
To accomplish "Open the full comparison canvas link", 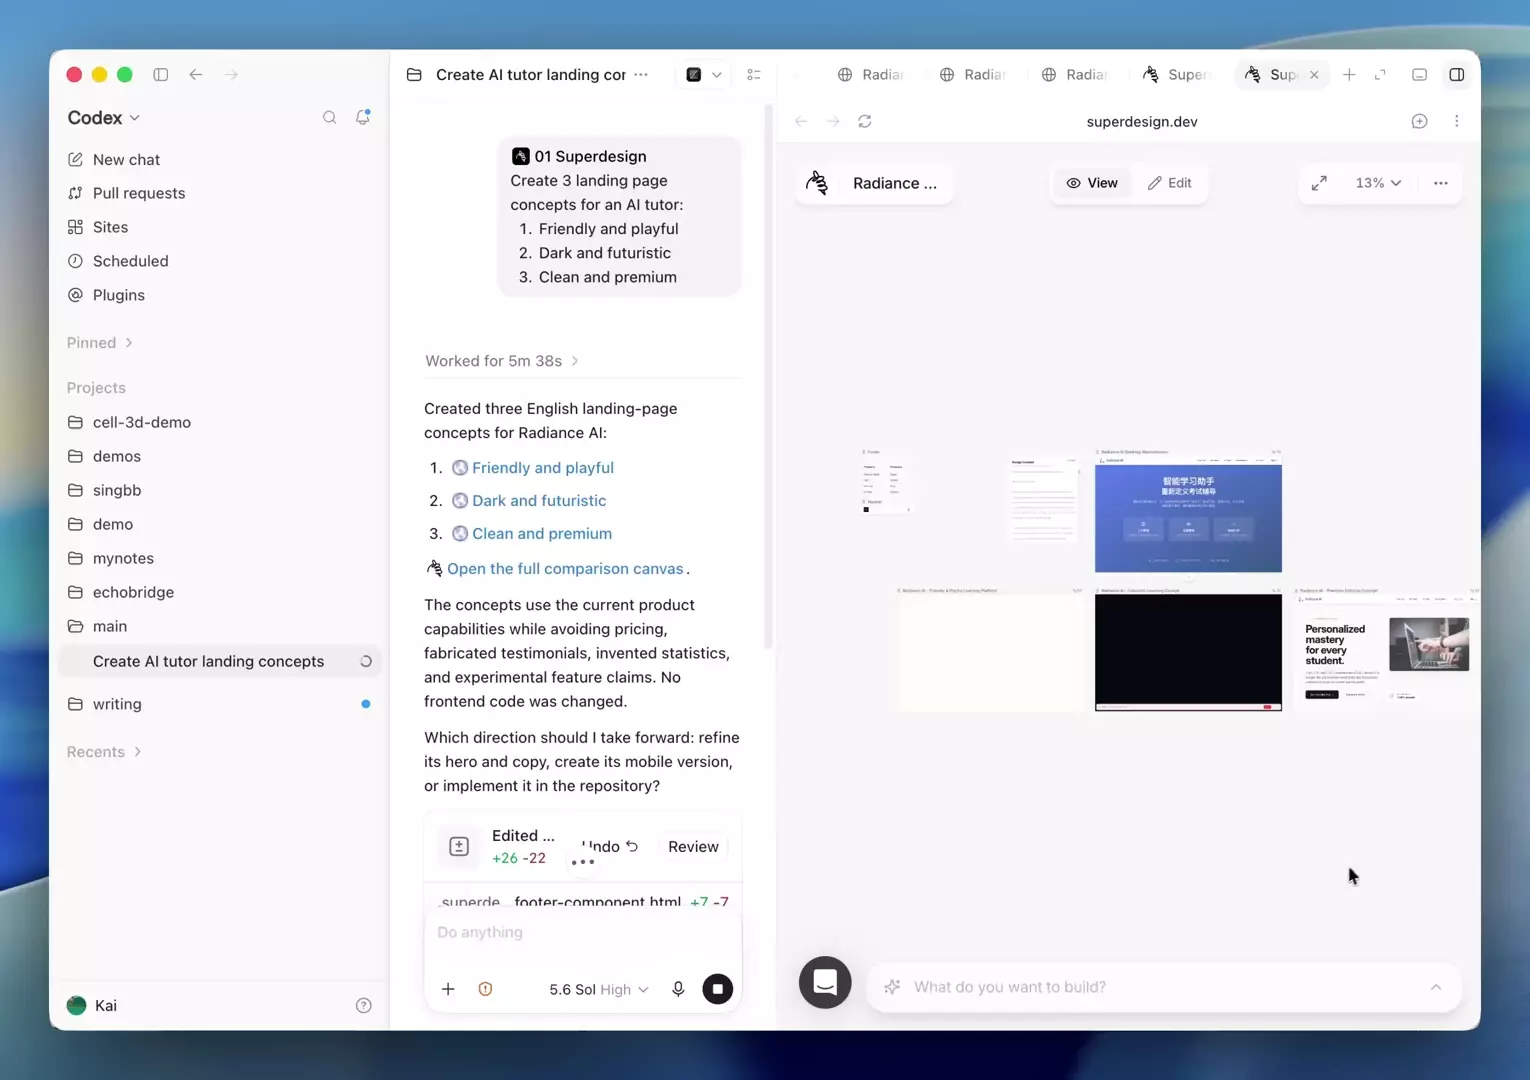I will coord(565,568).
